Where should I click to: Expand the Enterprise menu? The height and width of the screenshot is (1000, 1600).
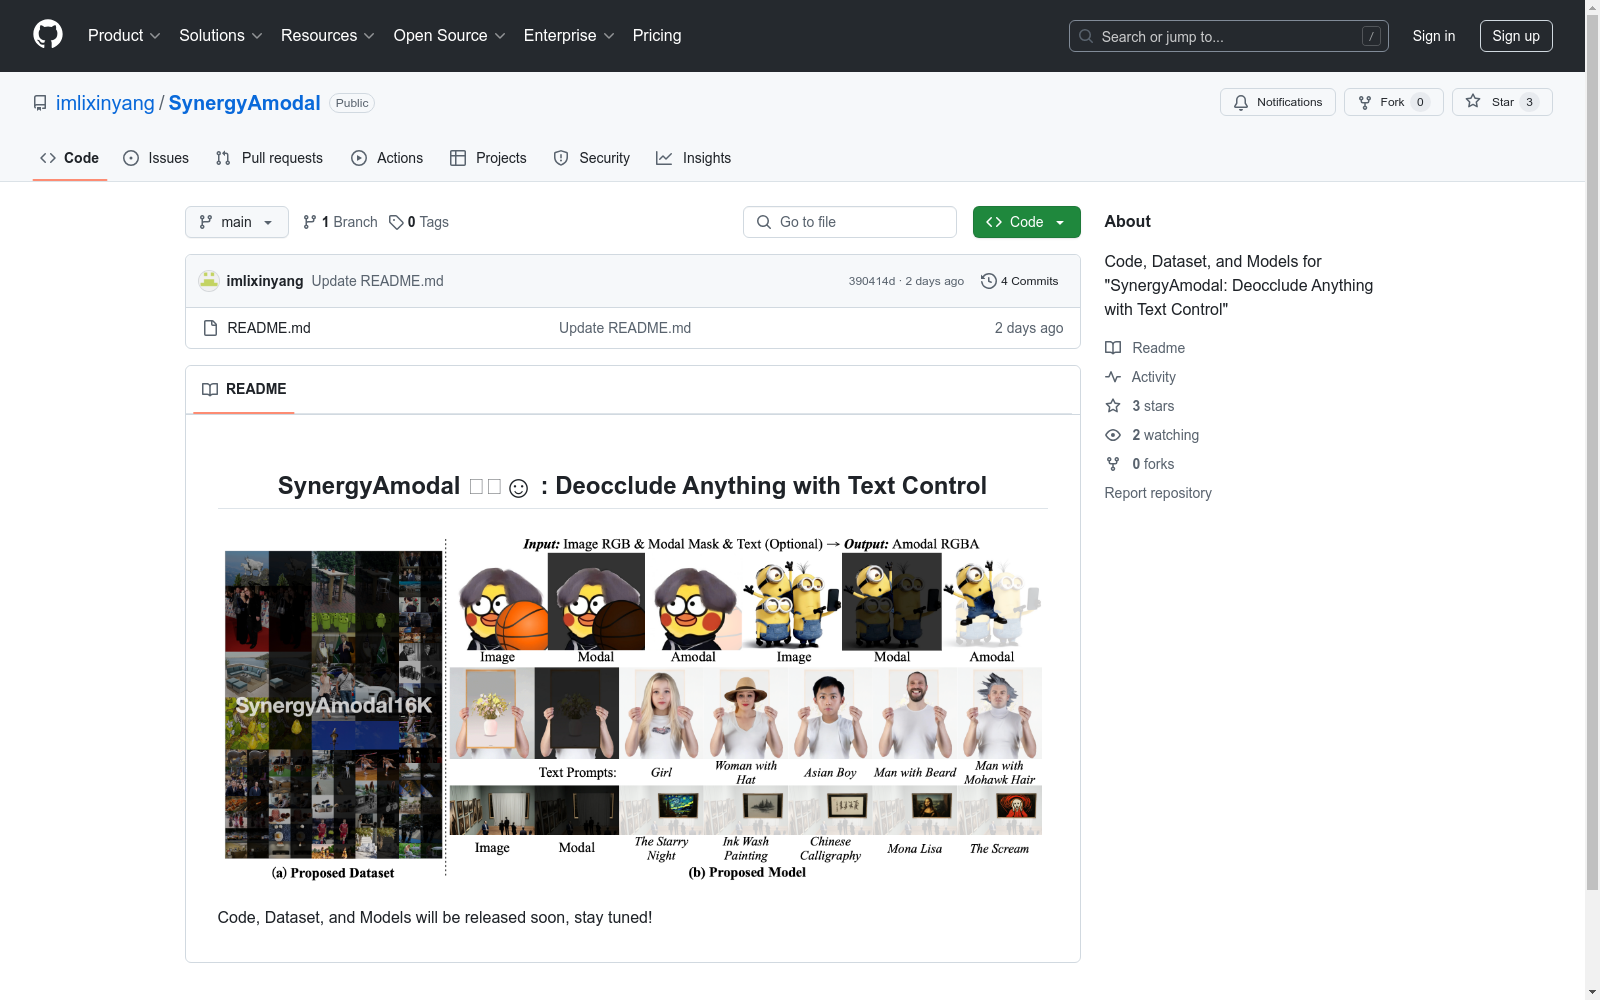(569, 36)
